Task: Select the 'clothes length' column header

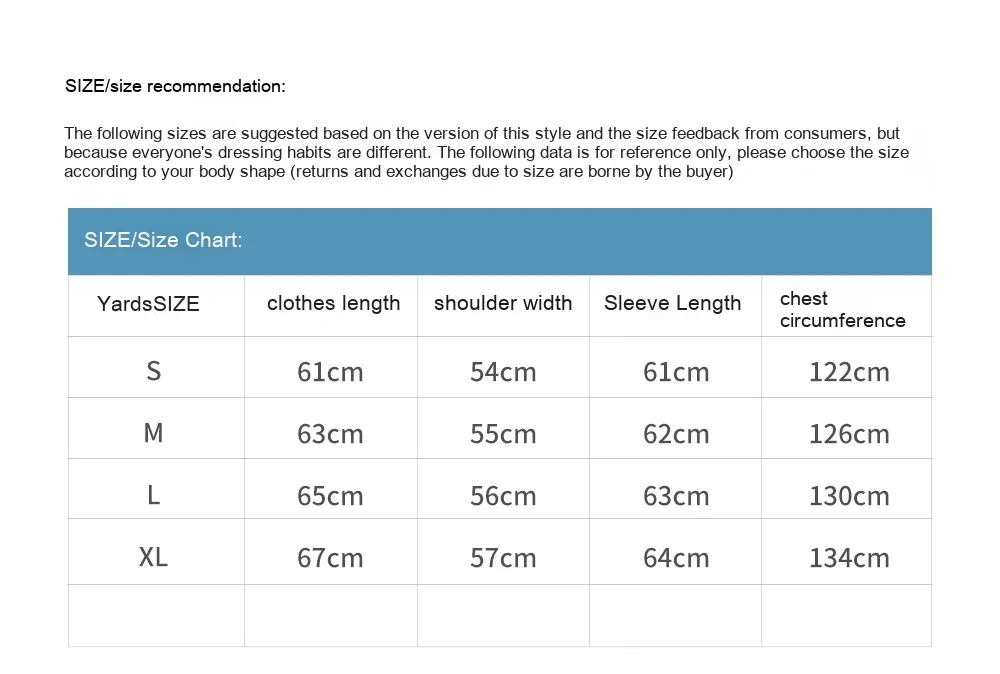Action: 333,303
